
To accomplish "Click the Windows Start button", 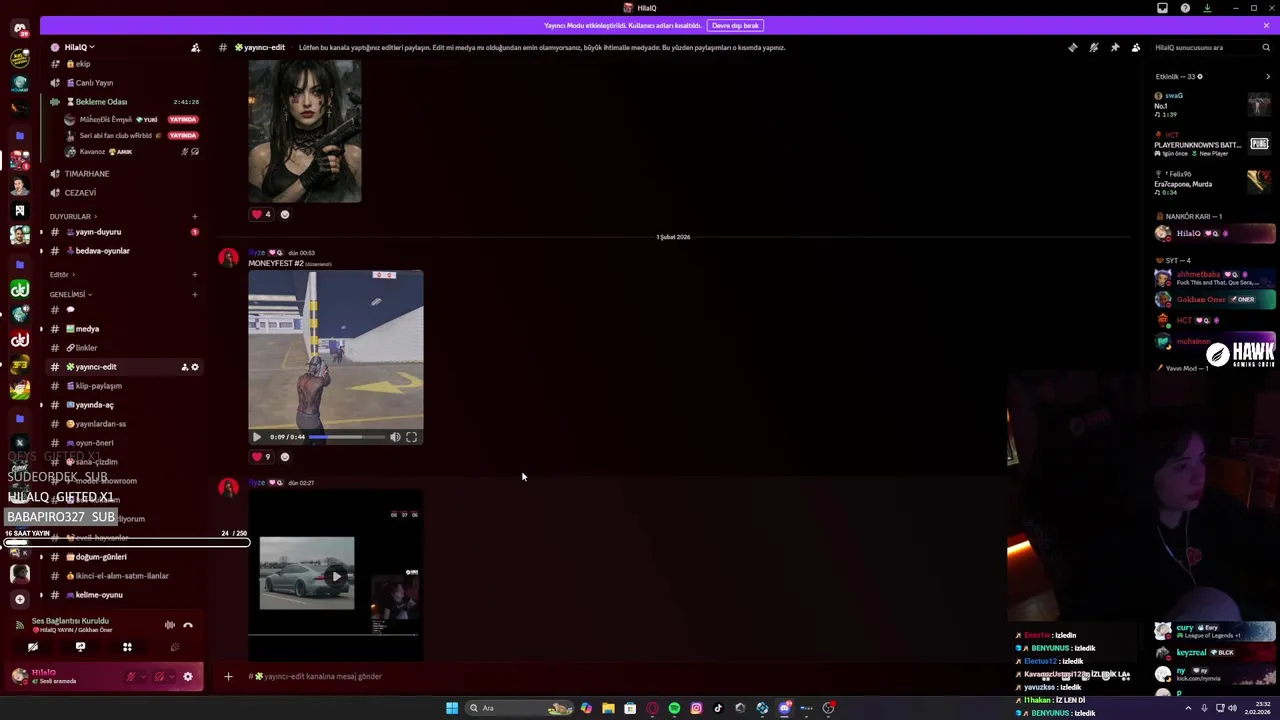I will point(452,708).
